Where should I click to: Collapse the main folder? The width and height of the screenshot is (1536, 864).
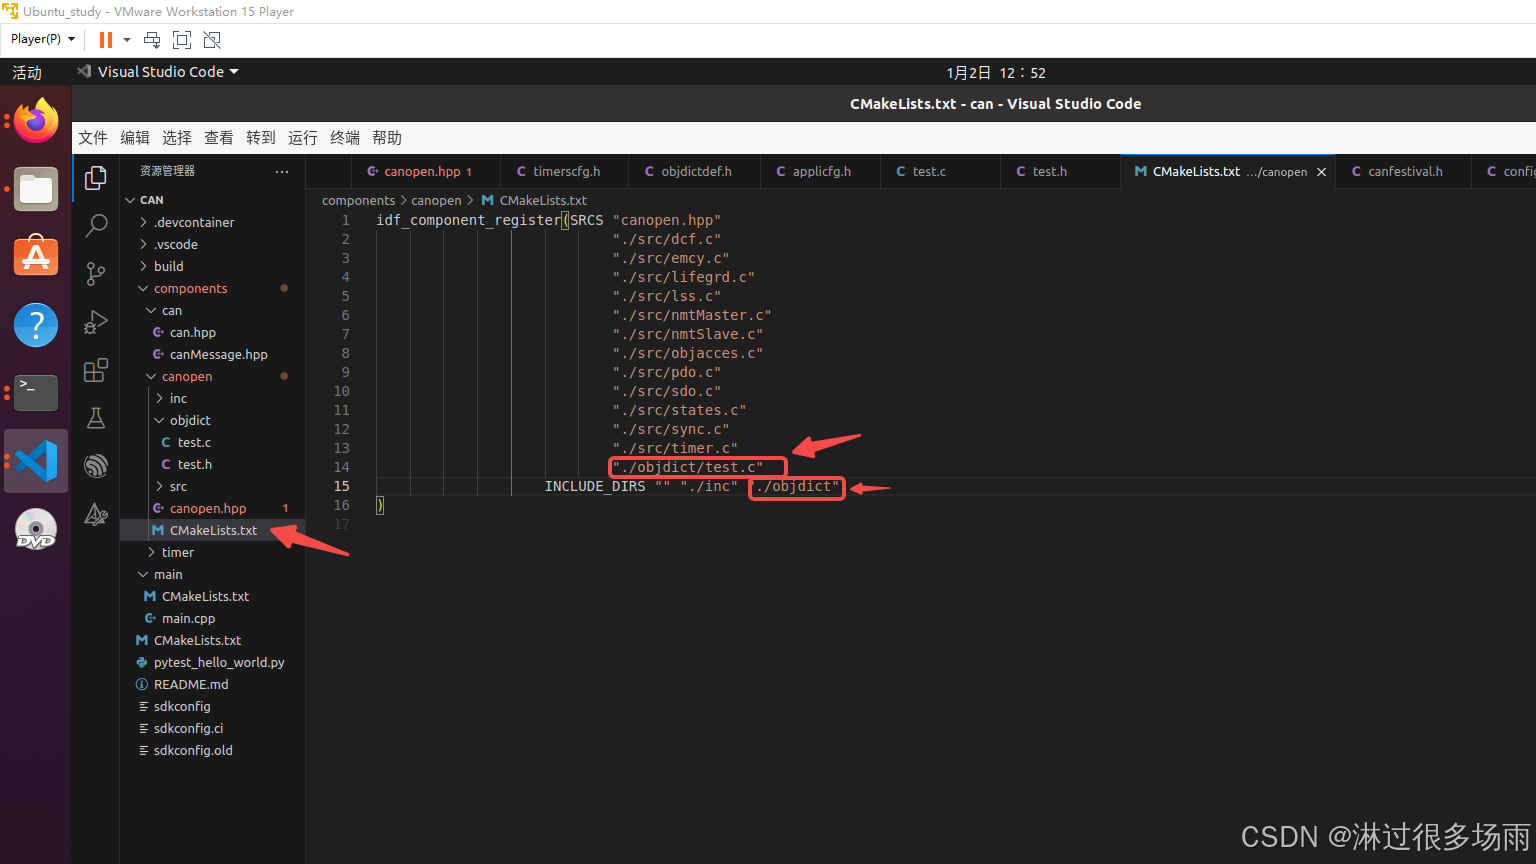click(x=212, y=574)
